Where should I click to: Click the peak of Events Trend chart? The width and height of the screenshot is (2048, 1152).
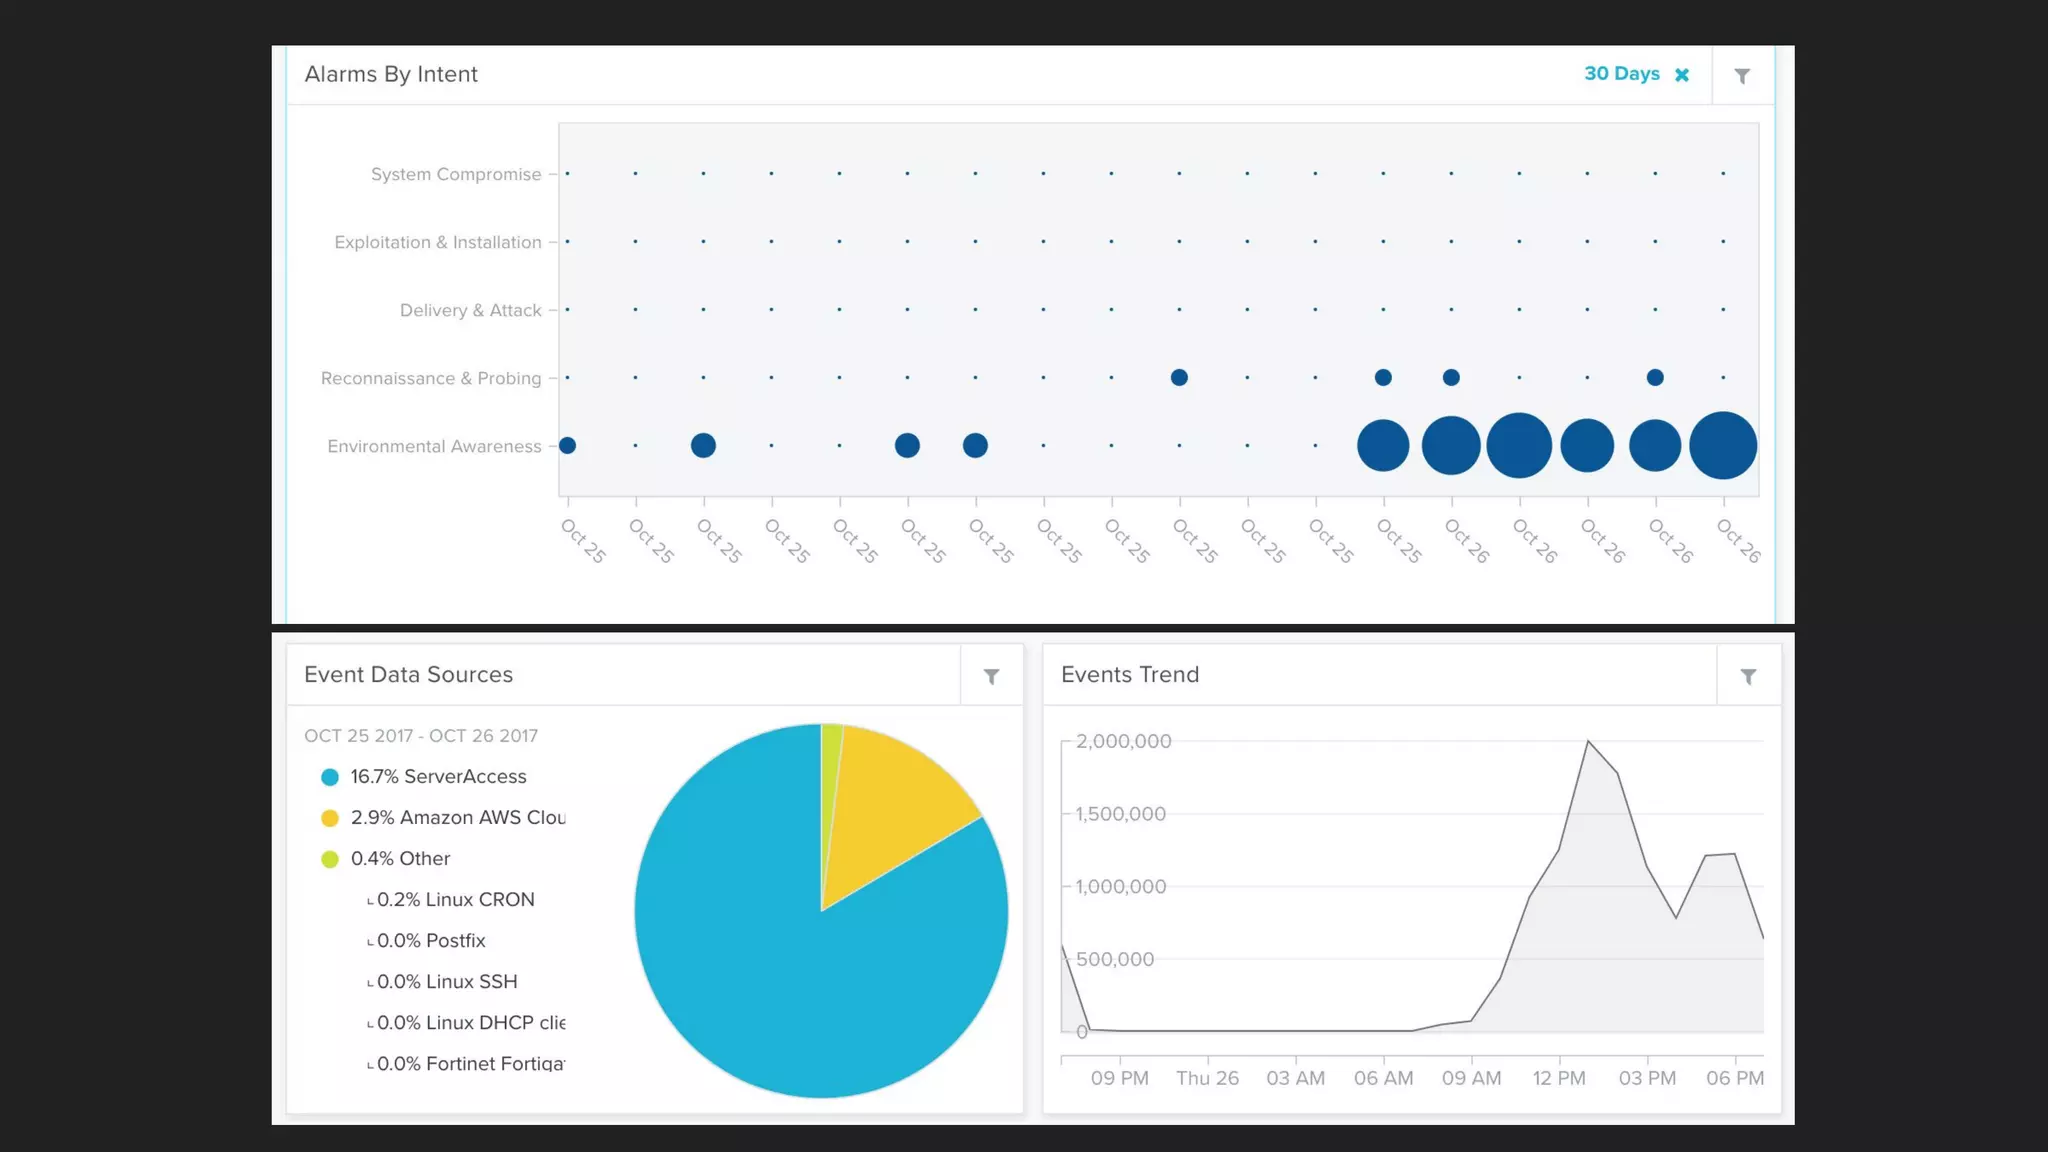point(1588,742)
